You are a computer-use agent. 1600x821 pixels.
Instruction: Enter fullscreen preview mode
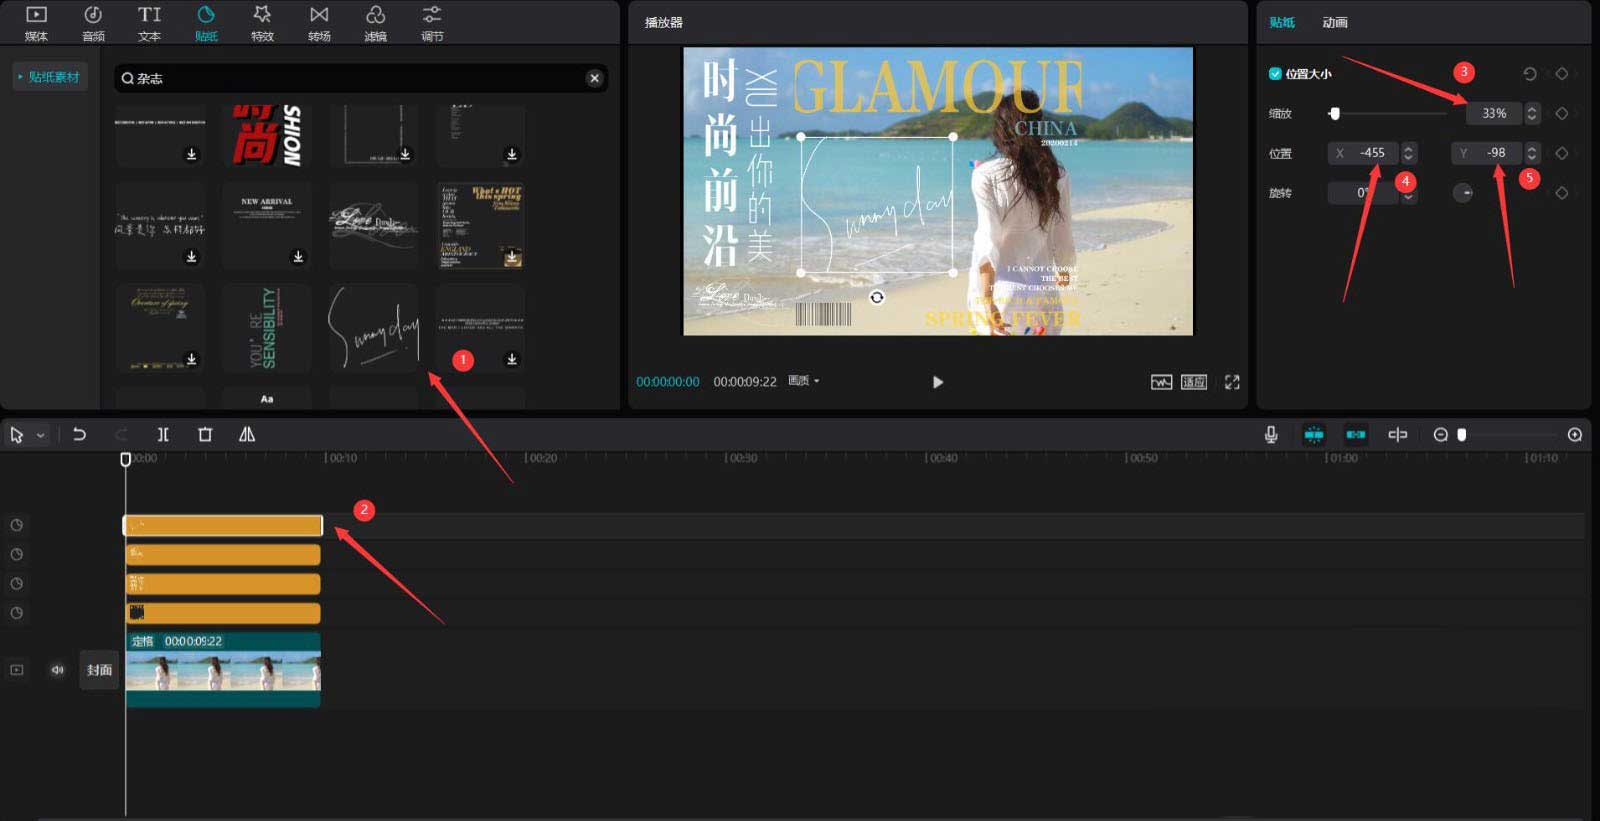1232,382
